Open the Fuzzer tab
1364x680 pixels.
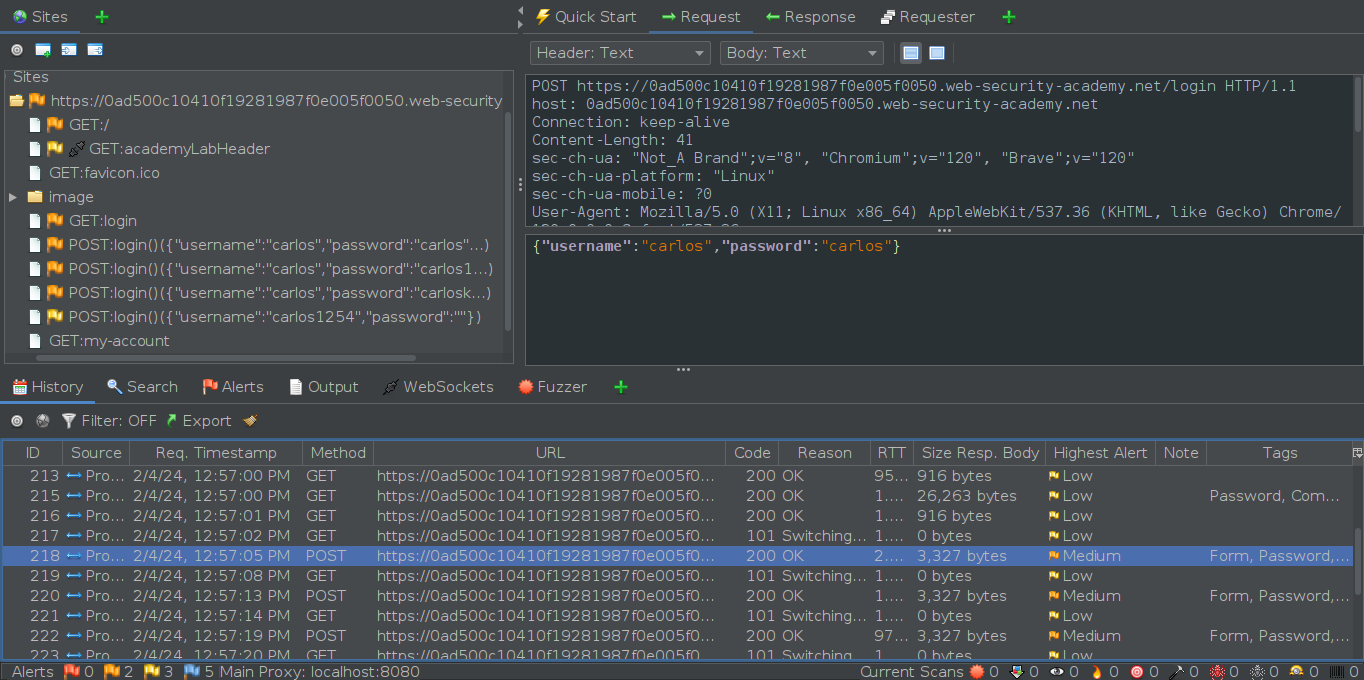click(552, 387)
